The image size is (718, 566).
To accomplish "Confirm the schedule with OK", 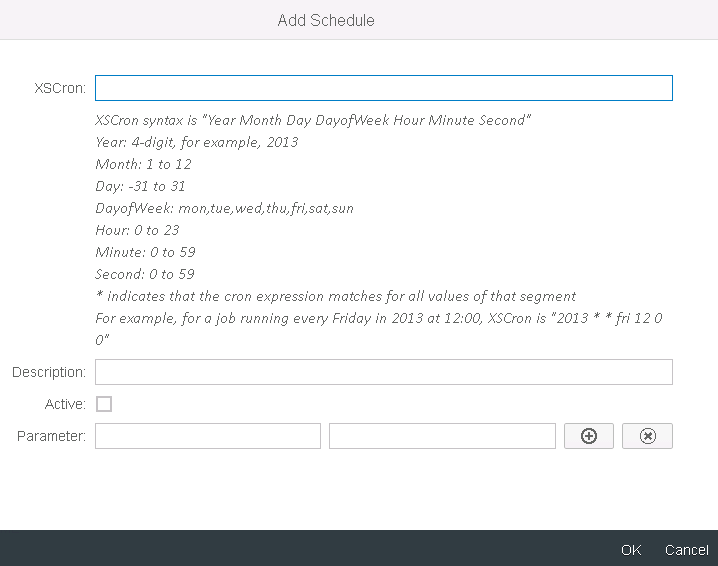I will tap(631, 550).
